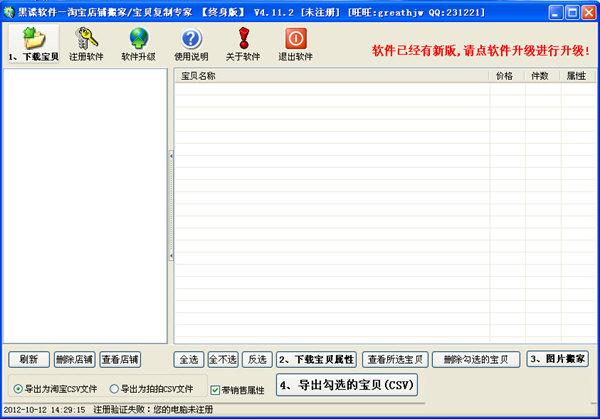Viewport: 600px width, 419px height.
Task: Click inside the empty shop list panel
Action: pos(85,200)
